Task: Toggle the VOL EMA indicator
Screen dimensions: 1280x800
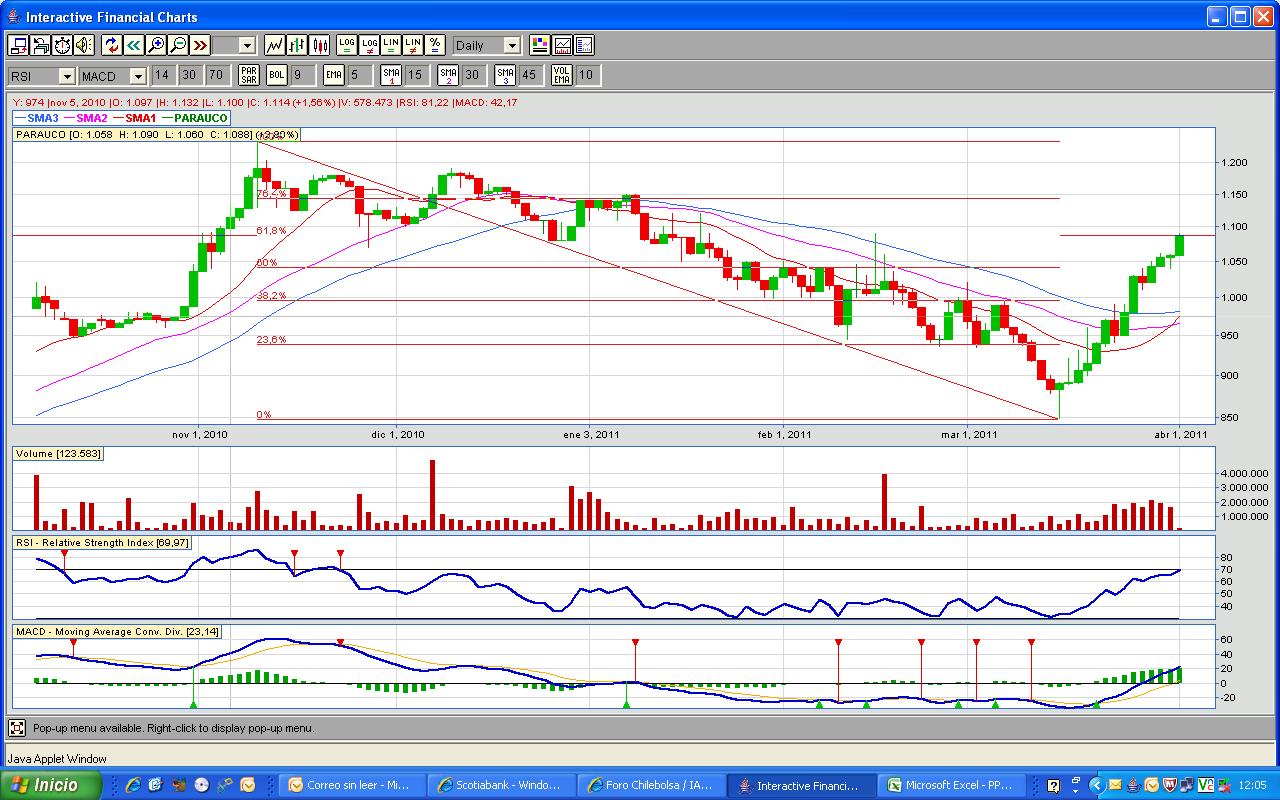Action: (562, 75)
